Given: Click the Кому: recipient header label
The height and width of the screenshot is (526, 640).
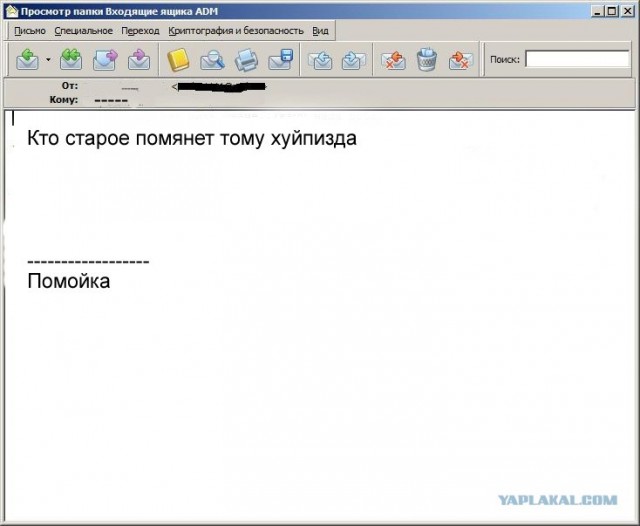Looking at the screenshot, I should (x=64, y=100).
